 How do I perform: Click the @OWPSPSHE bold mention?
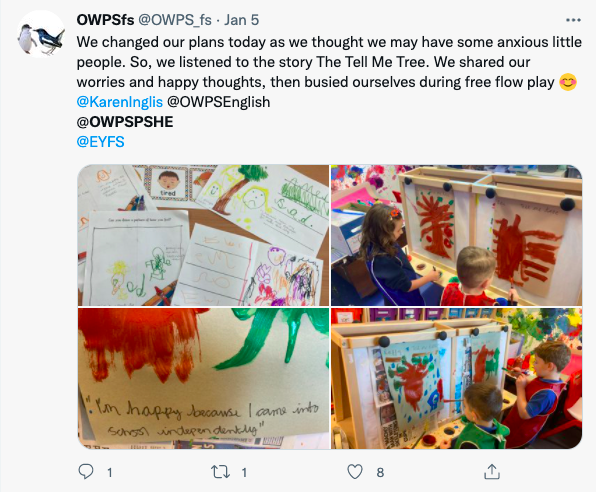click(125, 122)
